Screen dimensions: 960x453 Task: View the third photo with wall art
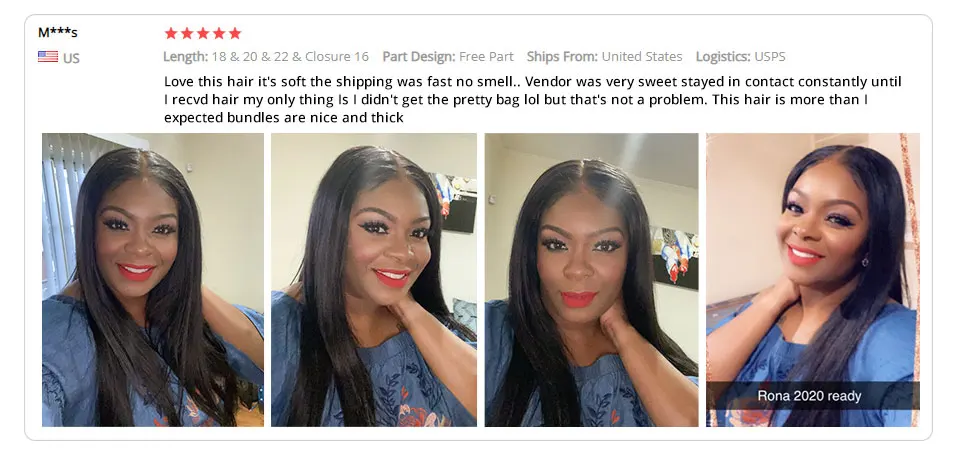[x=591, y=280]
